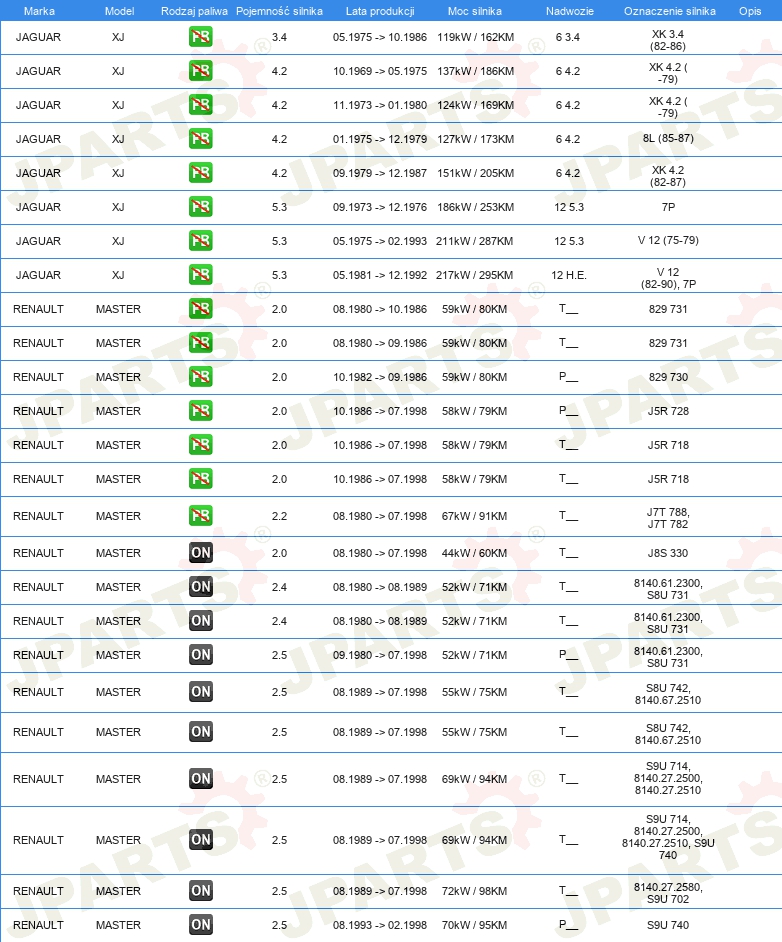Screen dimensions: 782x942
Task: Click diesel ON icon in the J8S 330 row
Action: point(201,553)
